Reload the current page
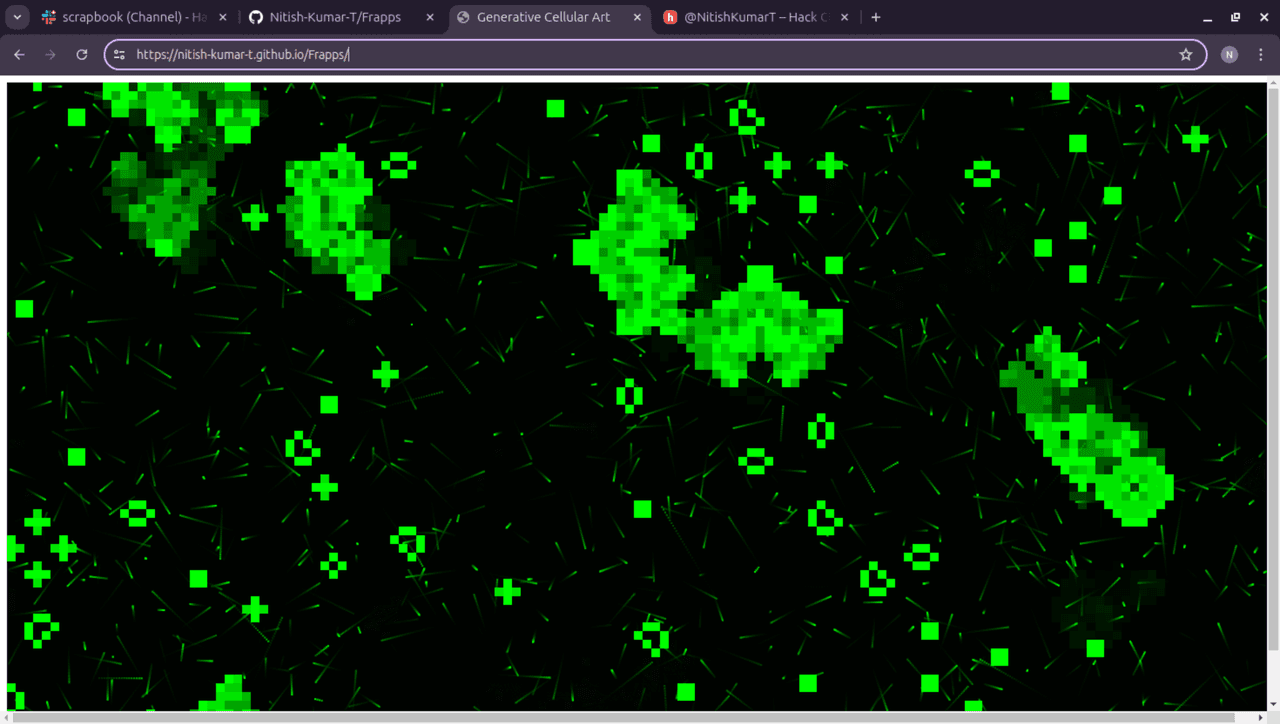 pos(82,55)
